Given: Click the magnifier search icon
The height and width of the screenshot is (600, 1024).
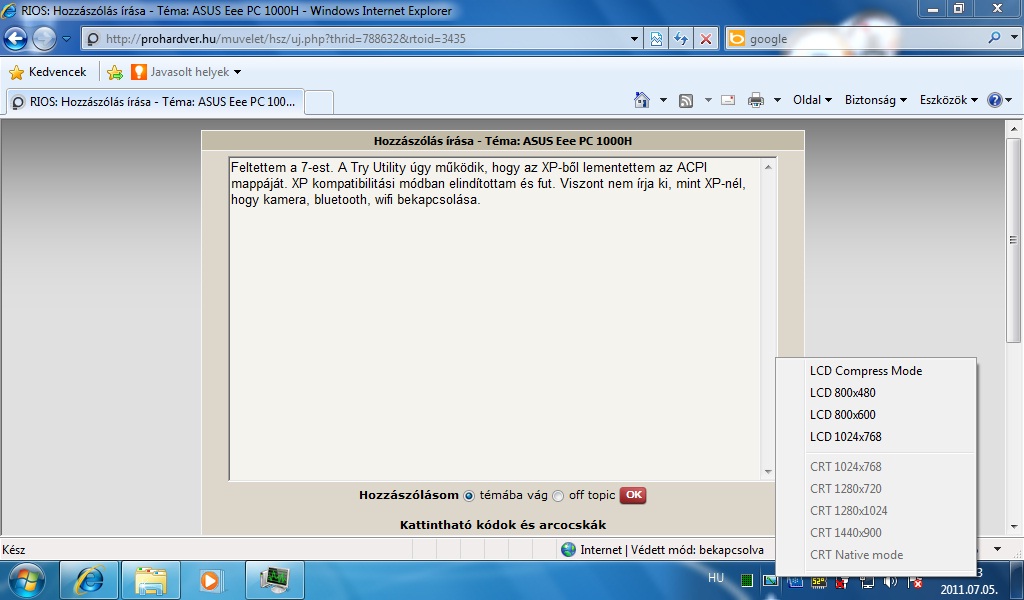Looking at the screenshot, I should pyautogui.click(x=994, y=38).
